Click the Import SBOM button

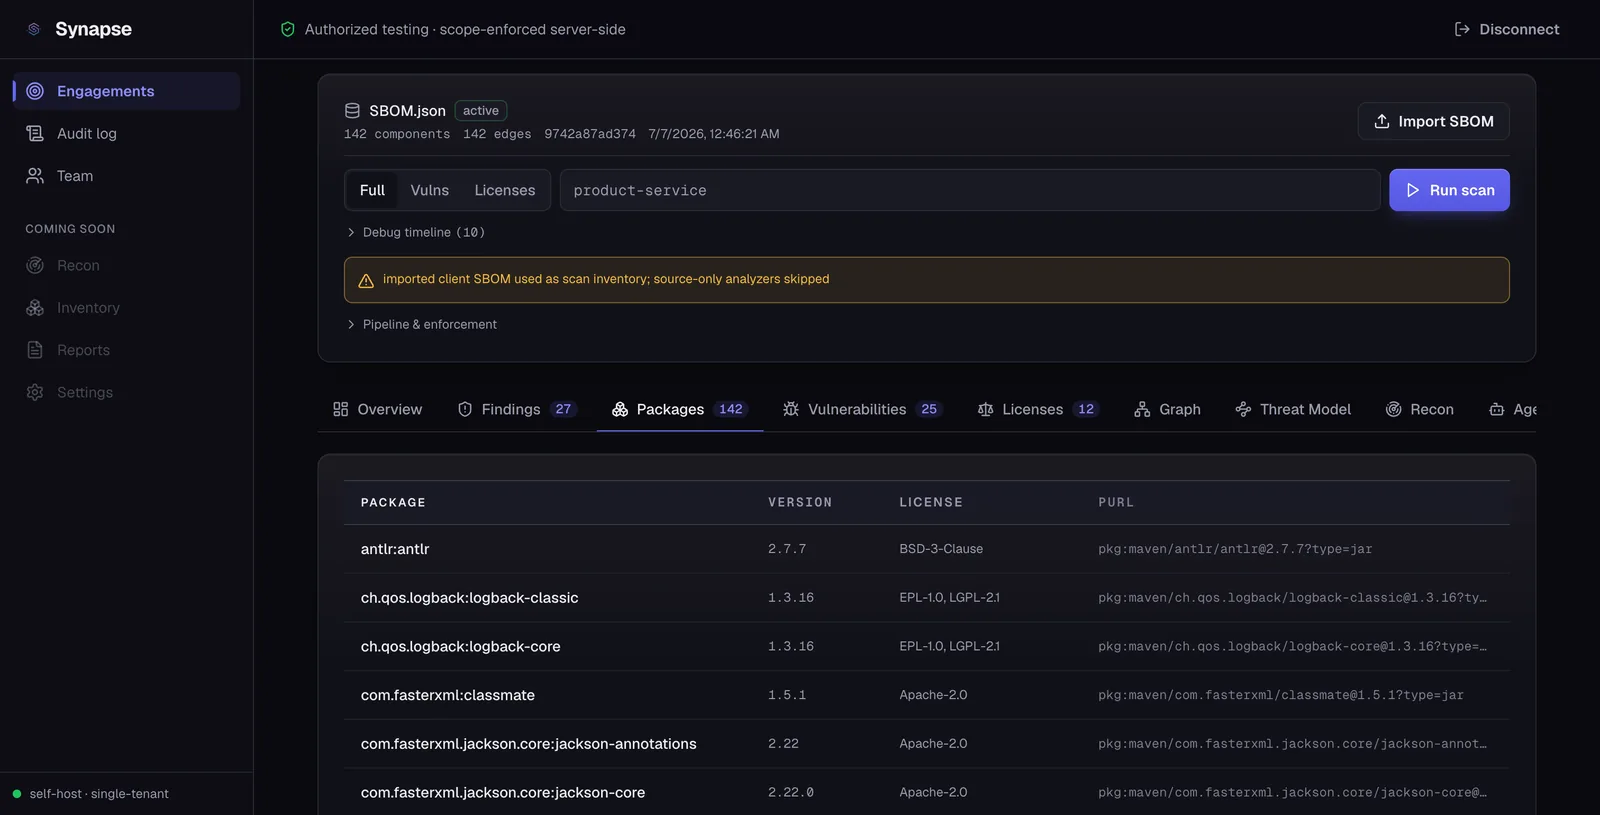point(1433,121)
